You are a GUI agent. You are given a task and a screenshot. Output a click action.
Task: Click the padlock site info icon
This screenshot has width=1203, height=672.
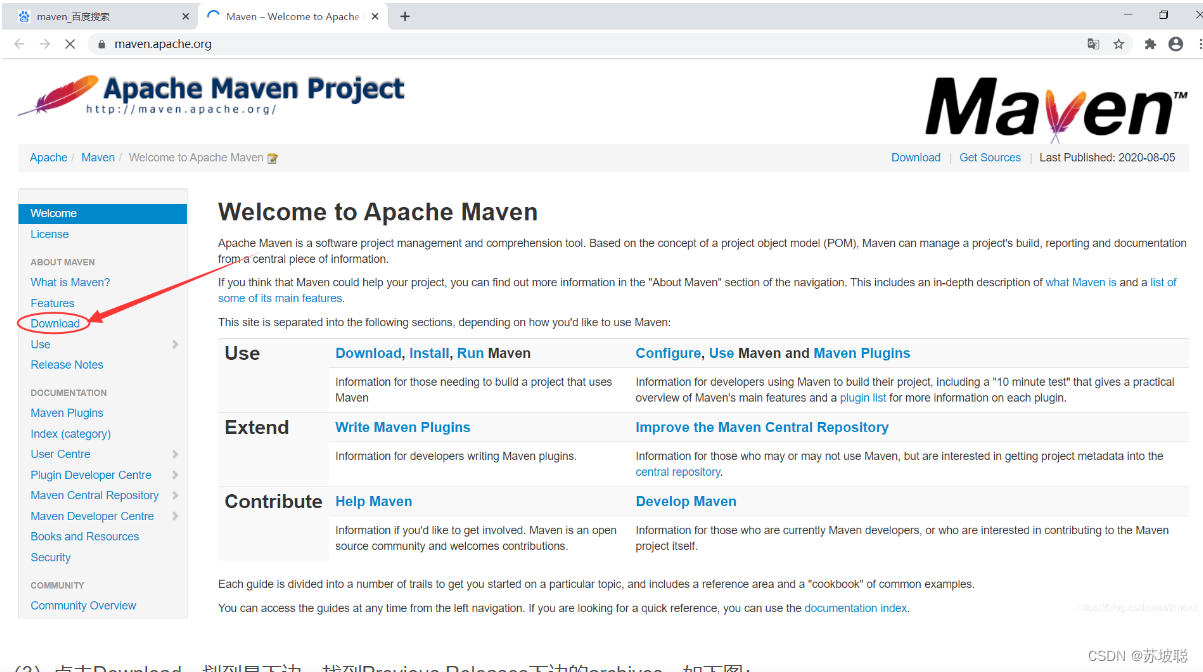click(100, 44)
